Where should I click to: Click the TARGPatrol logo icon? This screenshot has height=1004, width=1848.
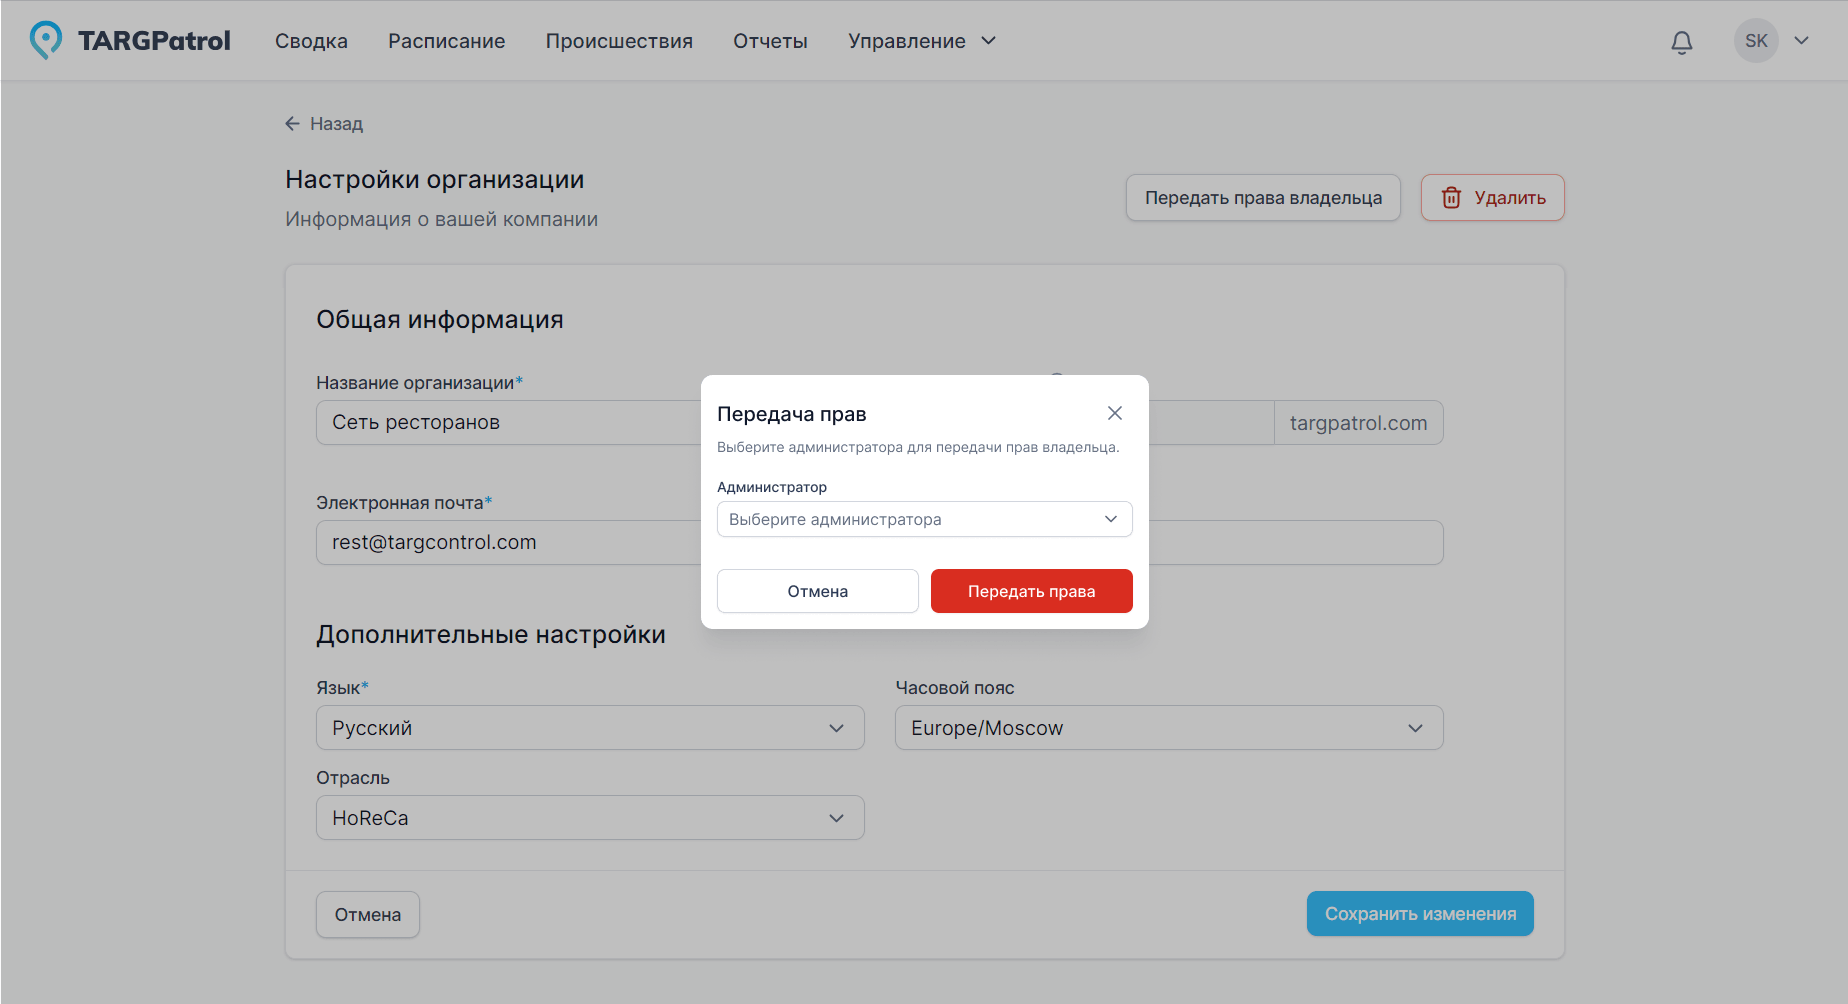[x=45, y=40]
